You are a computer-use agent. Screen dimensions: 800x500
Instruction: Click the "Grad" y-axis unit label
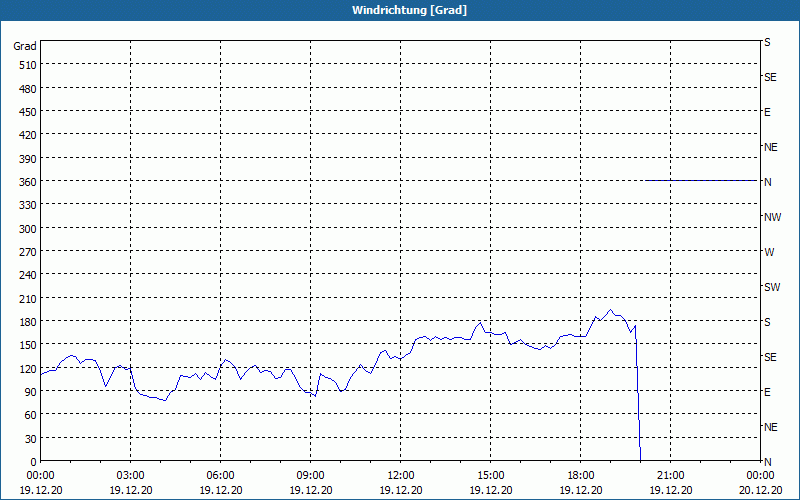[25, 46]
